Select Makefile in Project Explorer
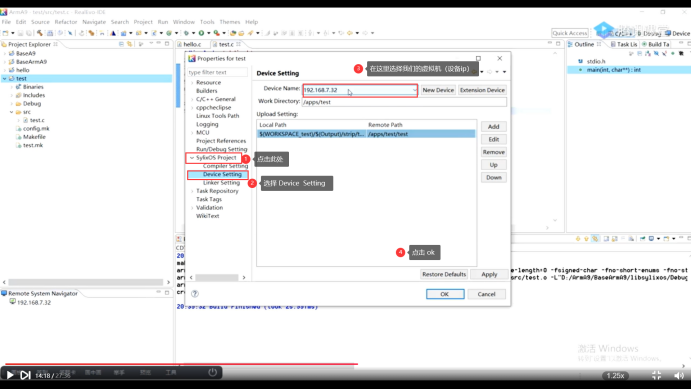The width and height of the screenshot is (692, 389). 34,137
